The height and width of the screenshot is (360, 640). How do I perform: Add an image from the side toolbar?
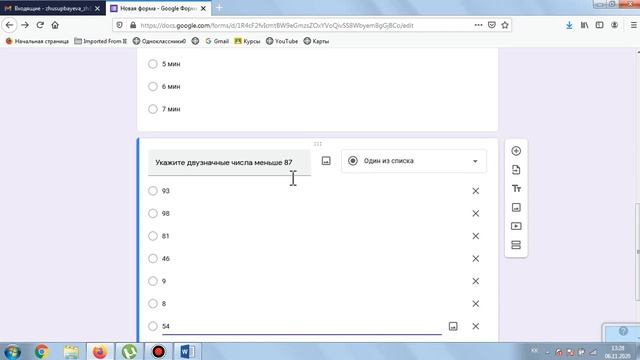(x=516, y=207)
